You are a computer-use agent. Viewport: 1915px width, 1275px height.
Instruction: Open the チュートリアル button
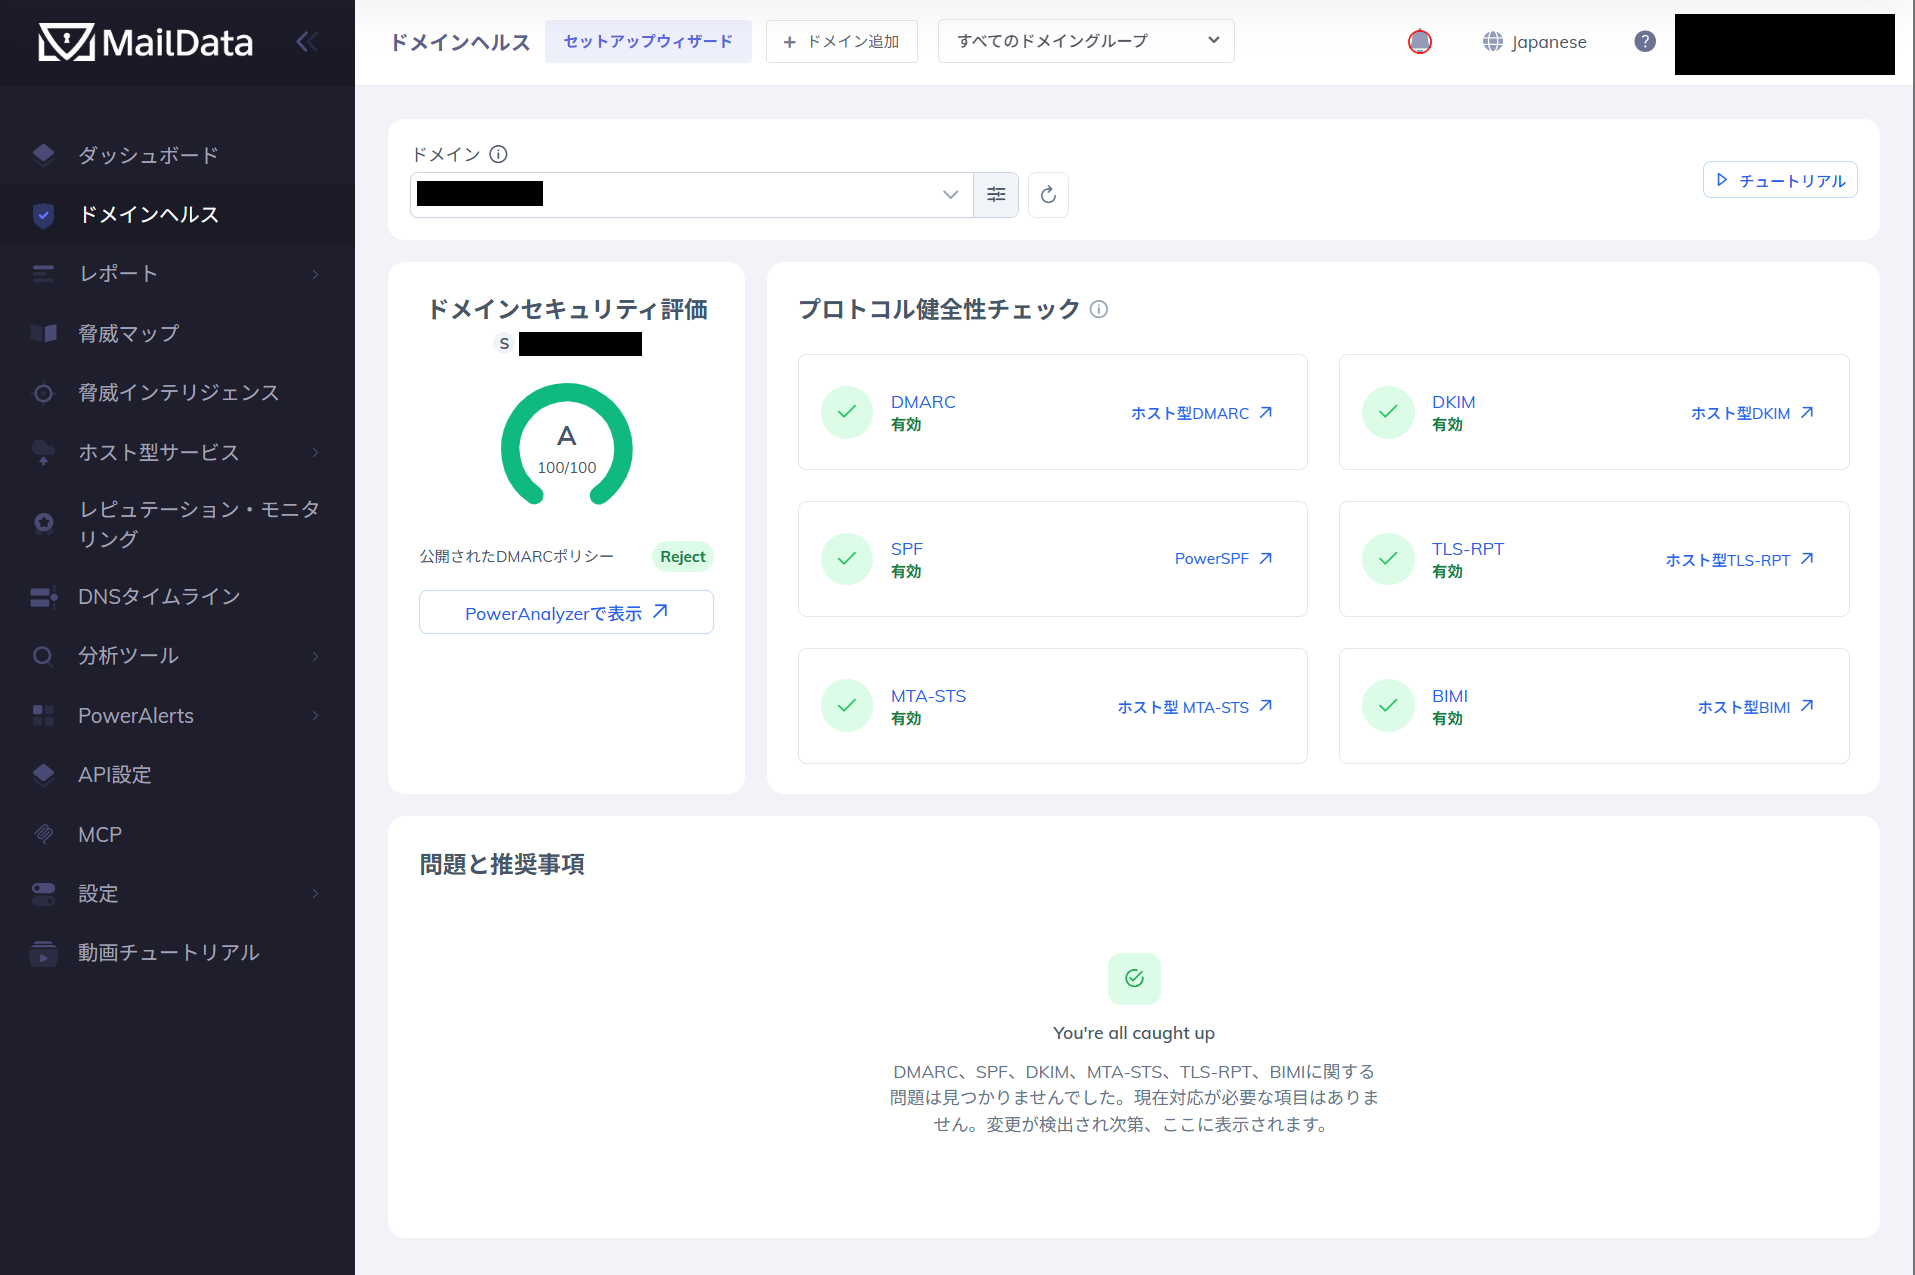1780,180
